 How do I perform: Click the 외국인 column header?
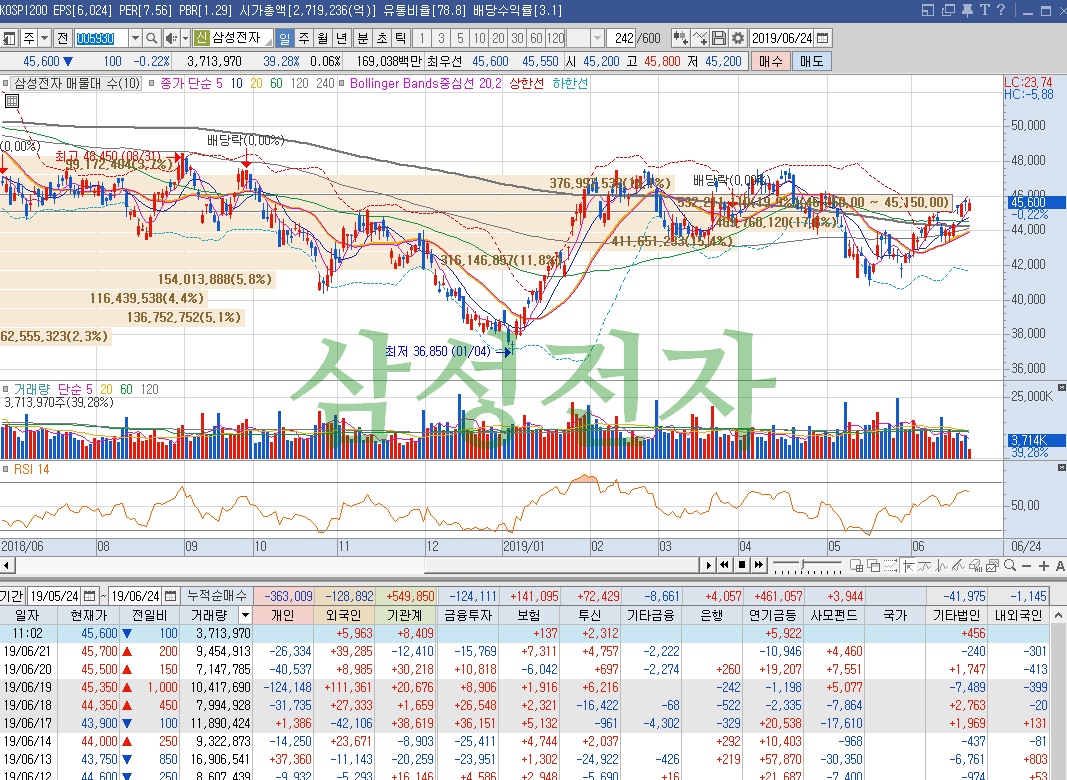[x=344, y=615]
